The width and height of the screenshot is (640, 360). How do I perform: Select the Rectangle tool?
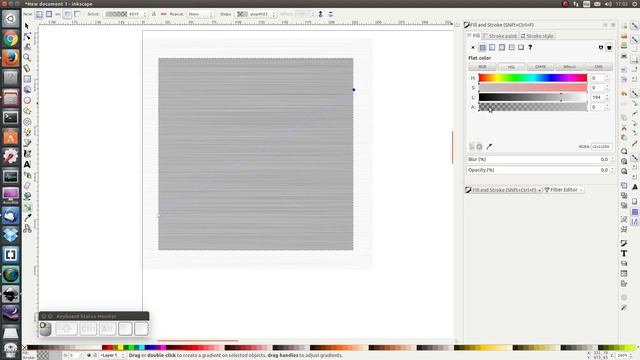tap(27, 79)
